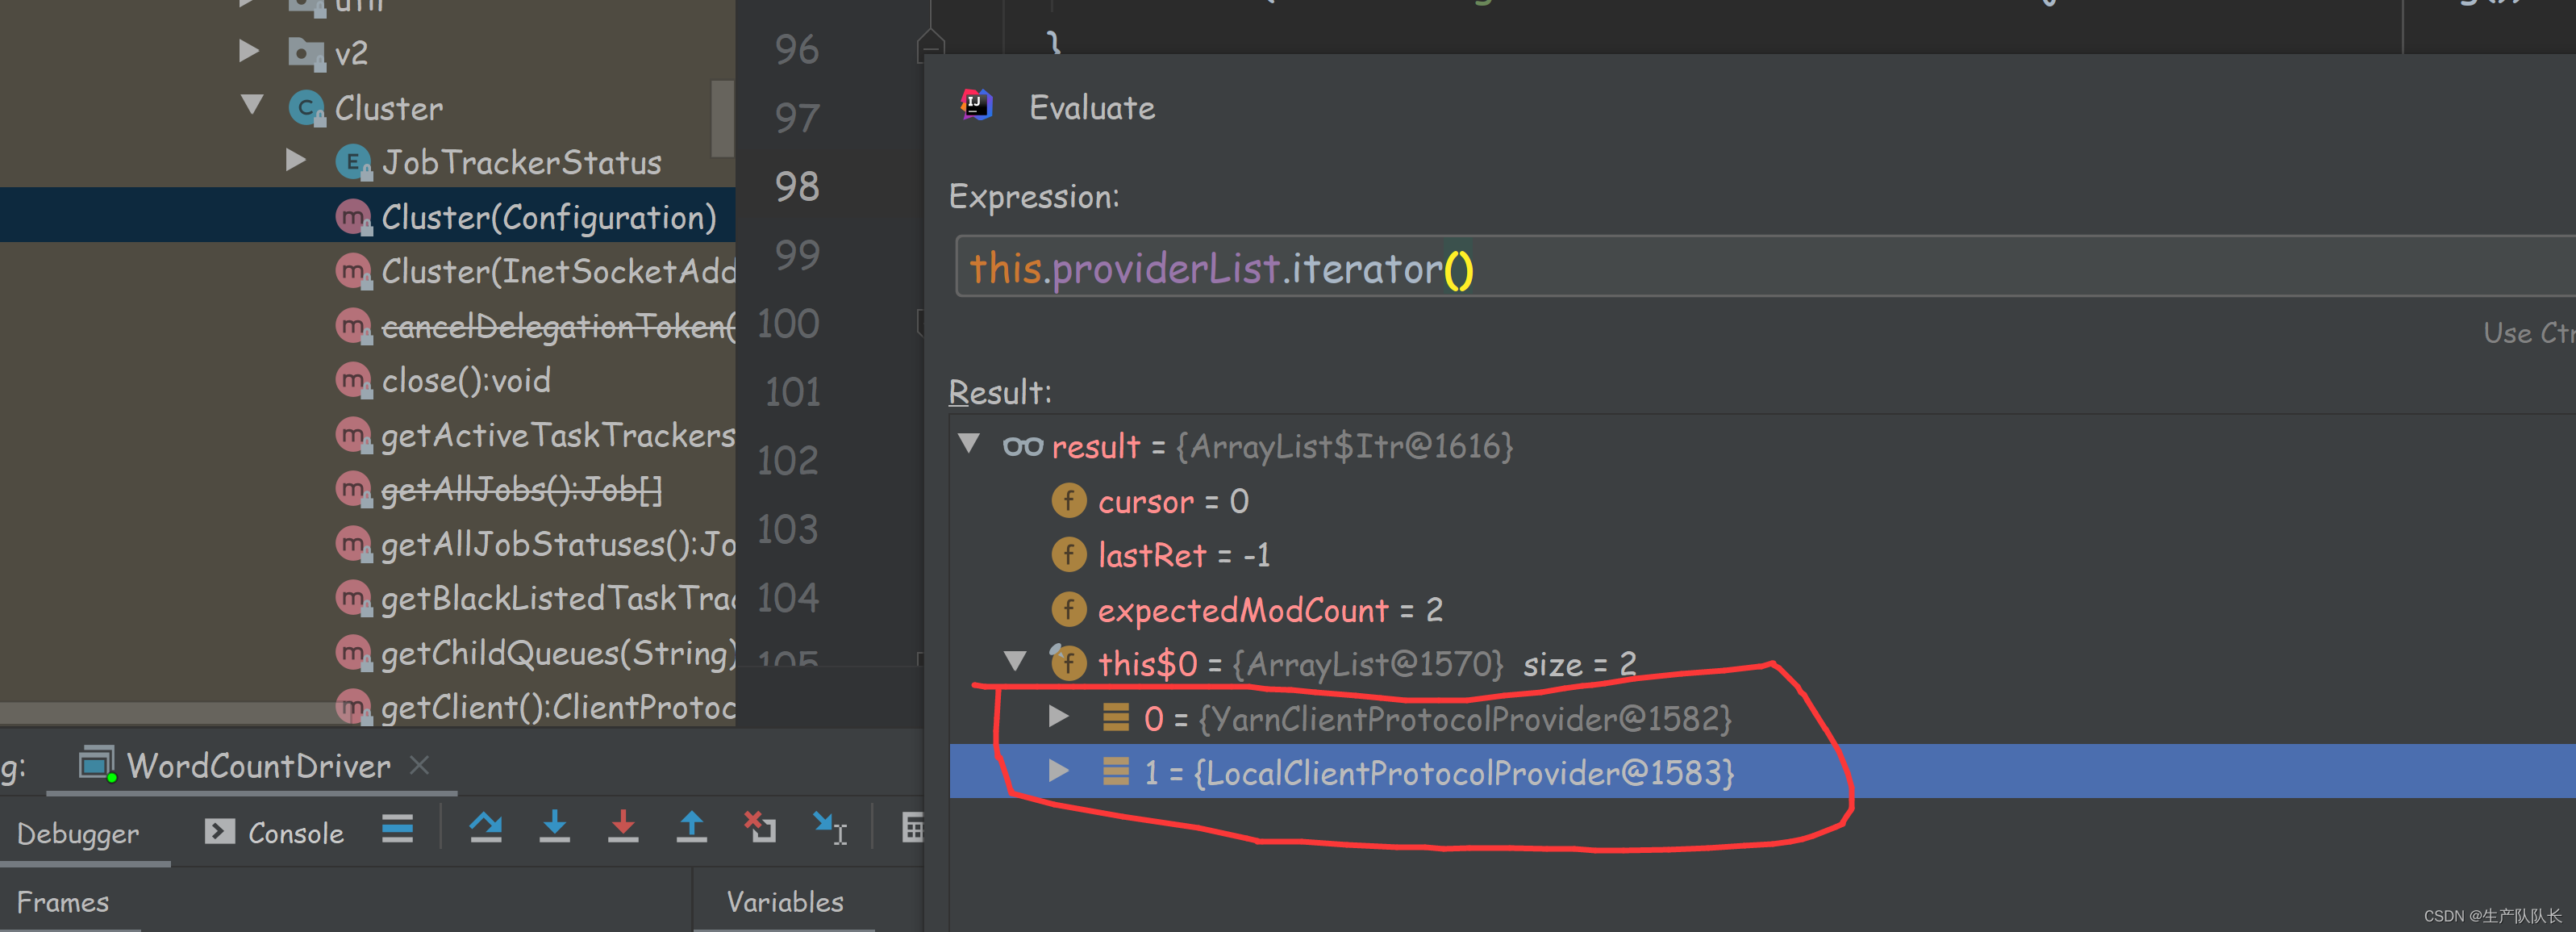Screen dimensions: 2576x932
Task: Click the Step Over debugger icon
Action: [486, 827]
